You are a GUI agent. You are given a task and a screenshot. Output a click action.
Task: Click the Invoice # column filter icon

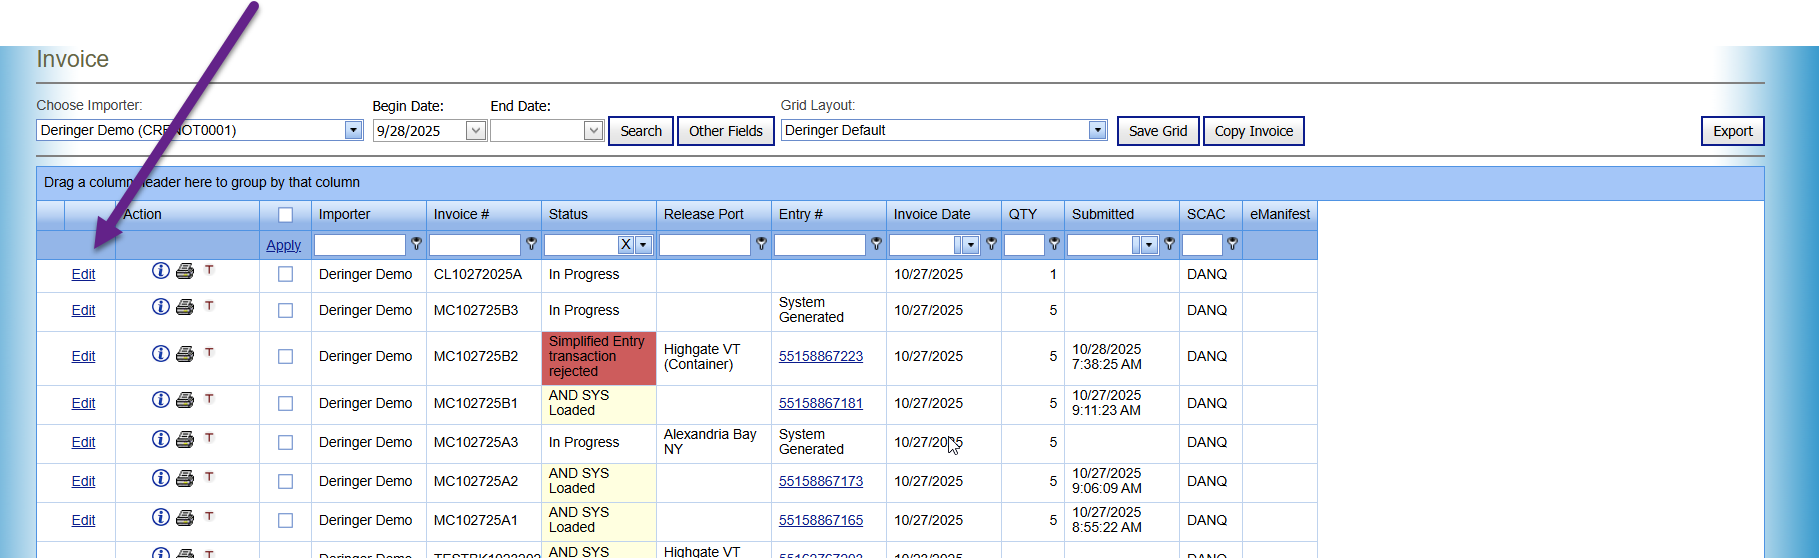pos(531,244)
